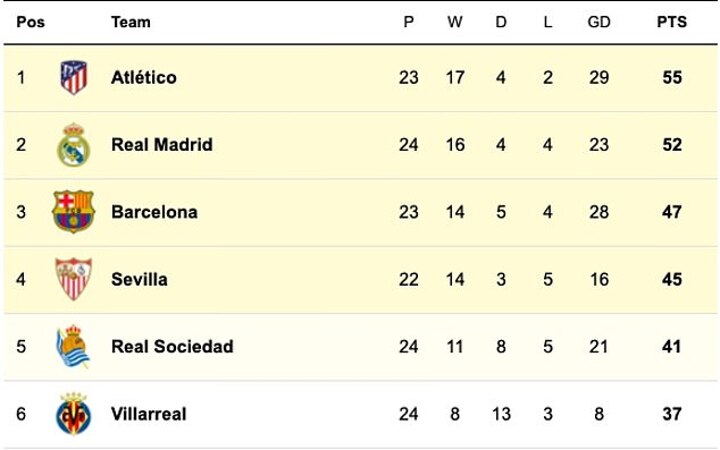The width and height of the screenshot is (720, 450).
Task: Open the Barcelona team name link
Action: pyautogui.click(x=154, y=212)
